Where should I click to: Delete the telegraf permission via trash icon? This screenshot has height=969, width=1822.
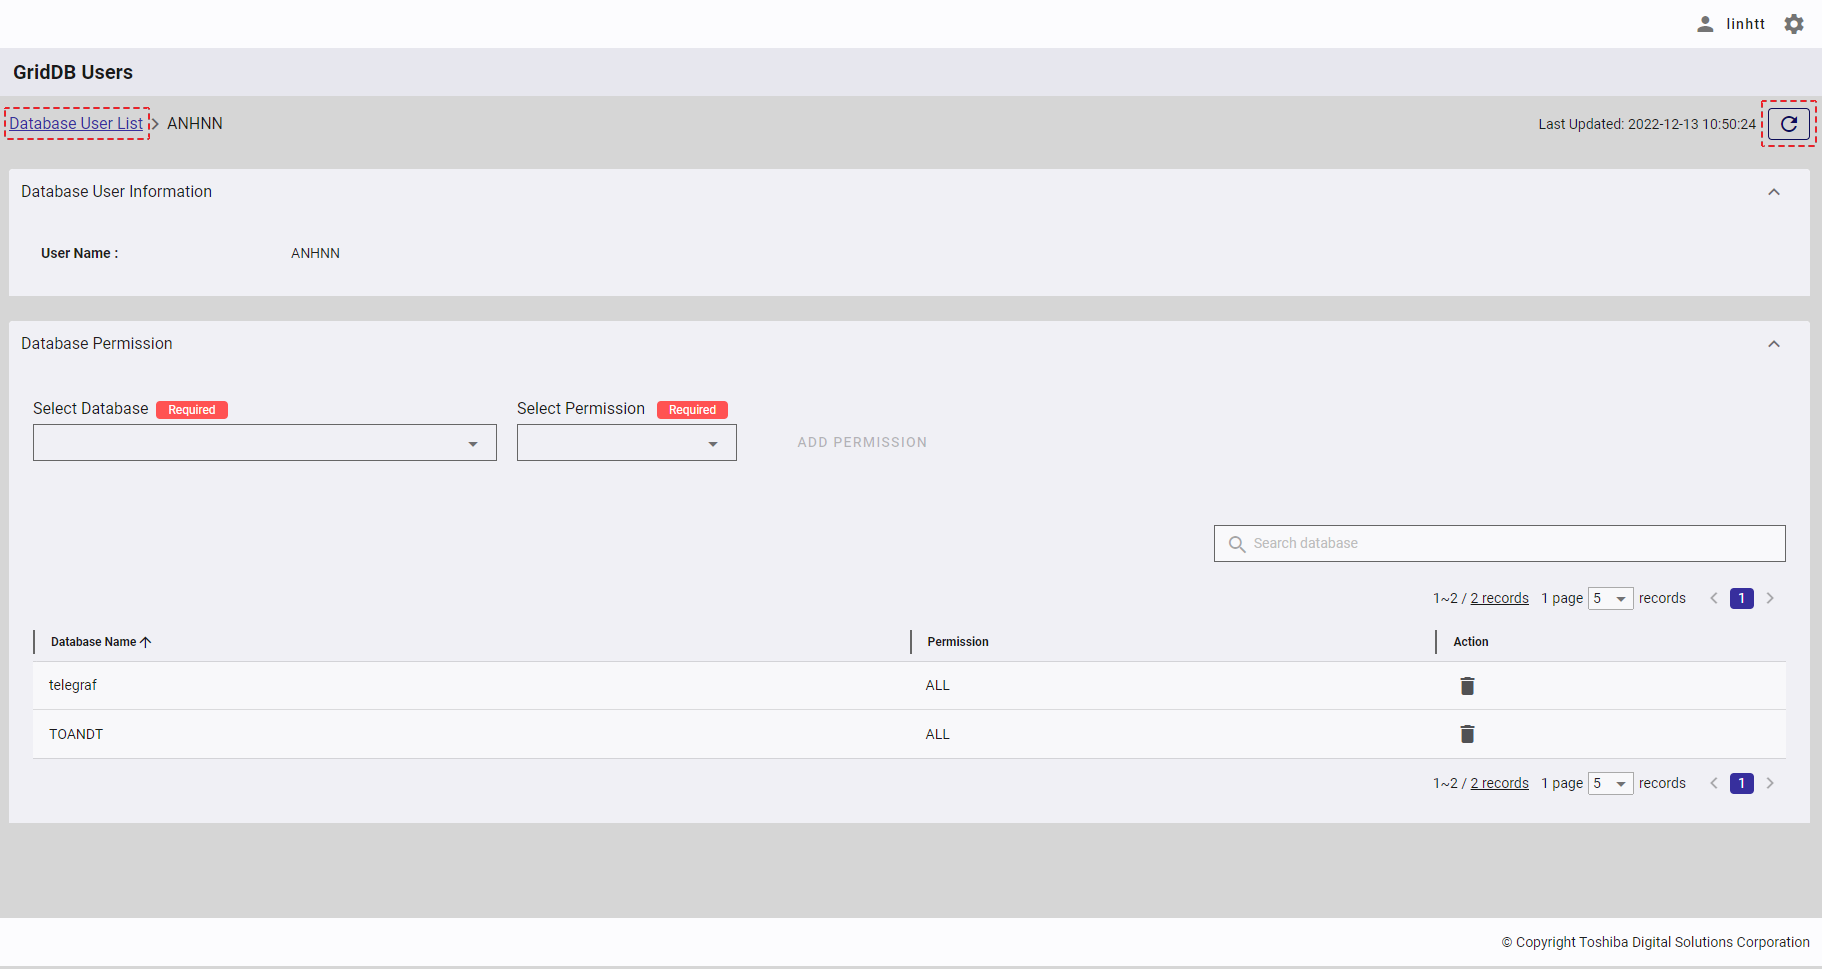(x=1467, y=686)
